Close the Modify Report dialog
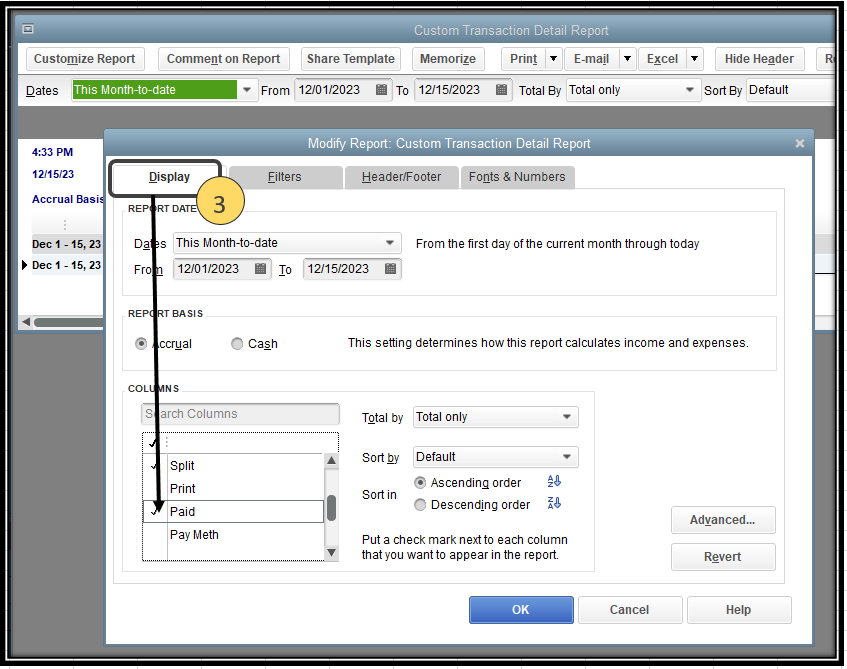The height and width of the screenshot is (669, 847). [799, 143]
